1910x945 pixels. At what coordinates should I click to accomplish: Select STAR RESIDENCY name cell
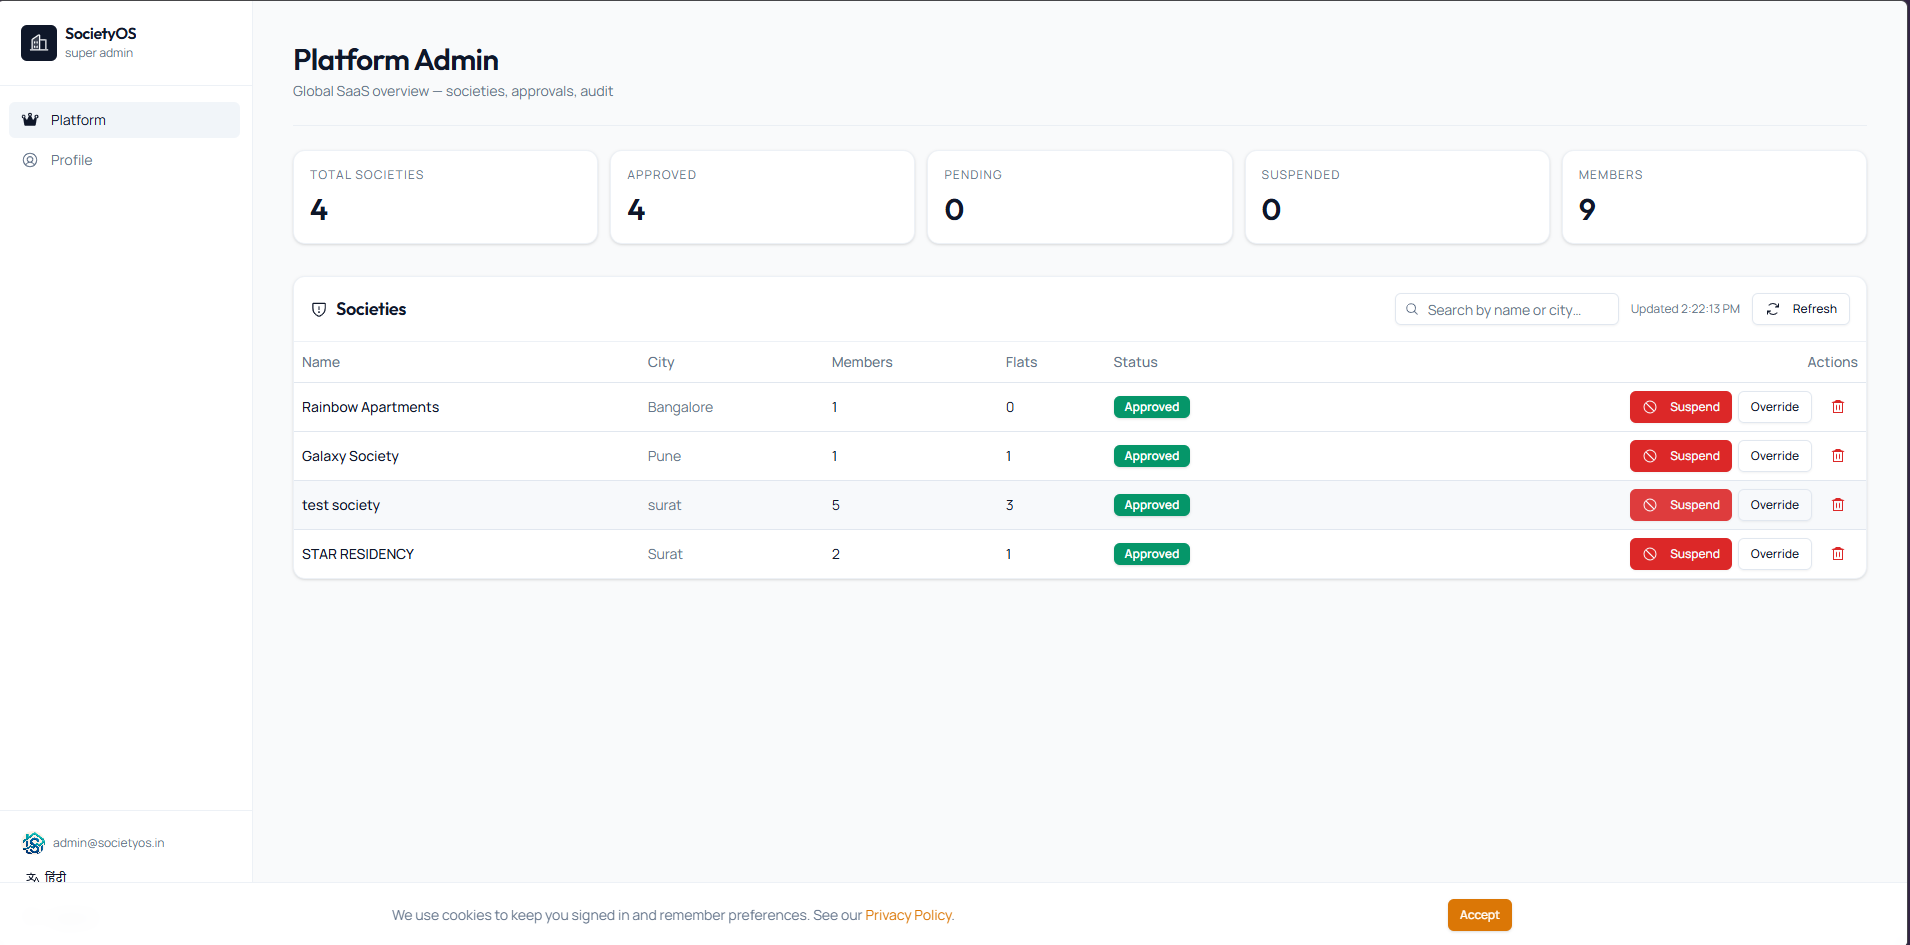tap(358, 554)
